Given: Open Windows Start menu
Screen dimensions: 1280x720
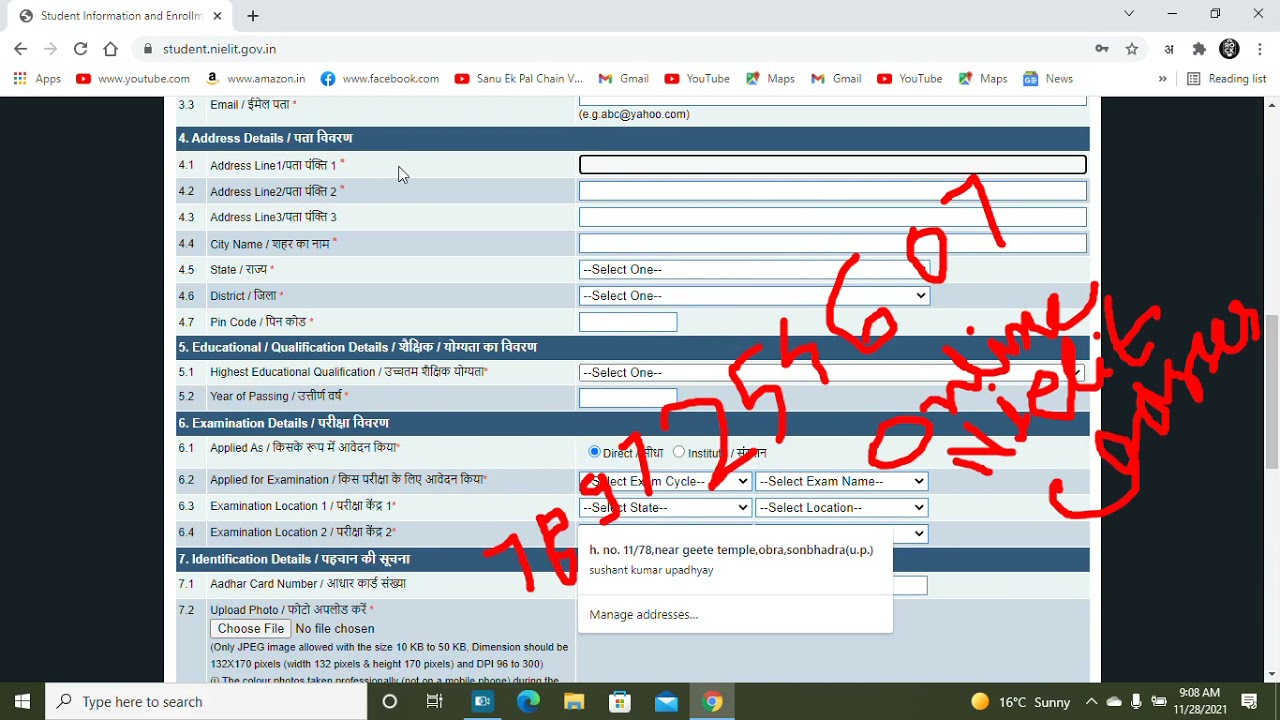Looking at the screenshot, I should coord(22,702).
